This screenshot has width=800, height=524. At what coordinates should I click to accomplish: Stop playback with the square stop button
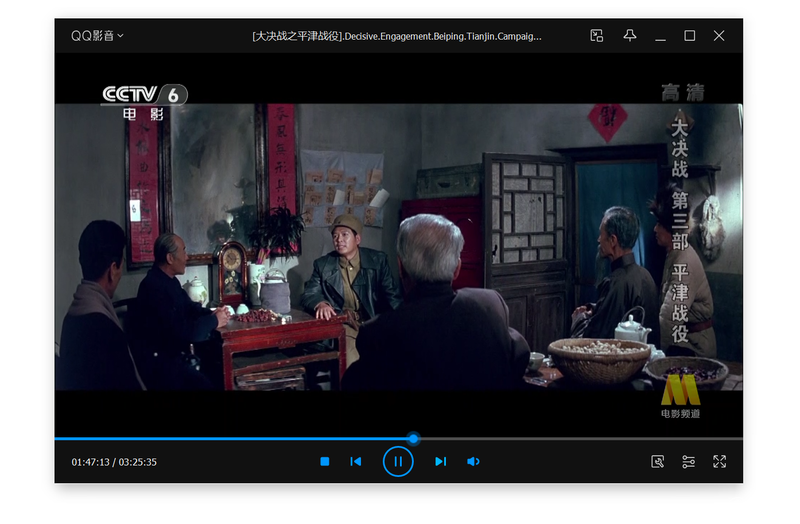(x=324, y=462)
